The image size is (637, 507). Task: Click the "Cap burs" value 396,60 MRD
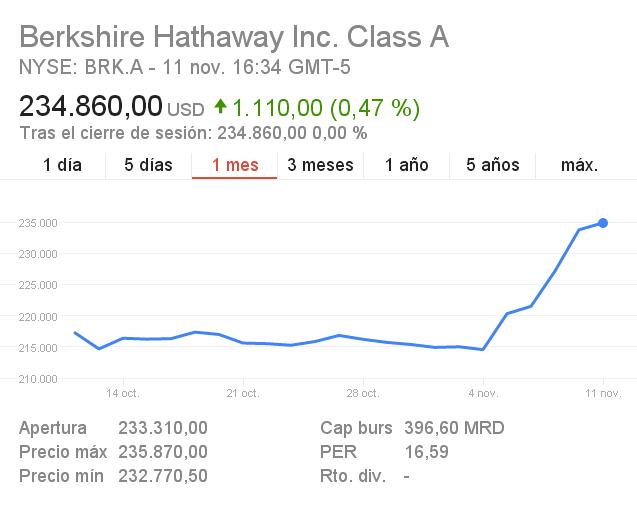(x=454, y=428)
